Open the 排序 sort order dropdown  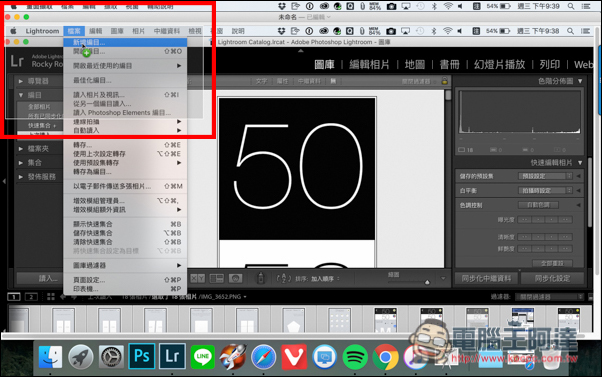(325, 279)
